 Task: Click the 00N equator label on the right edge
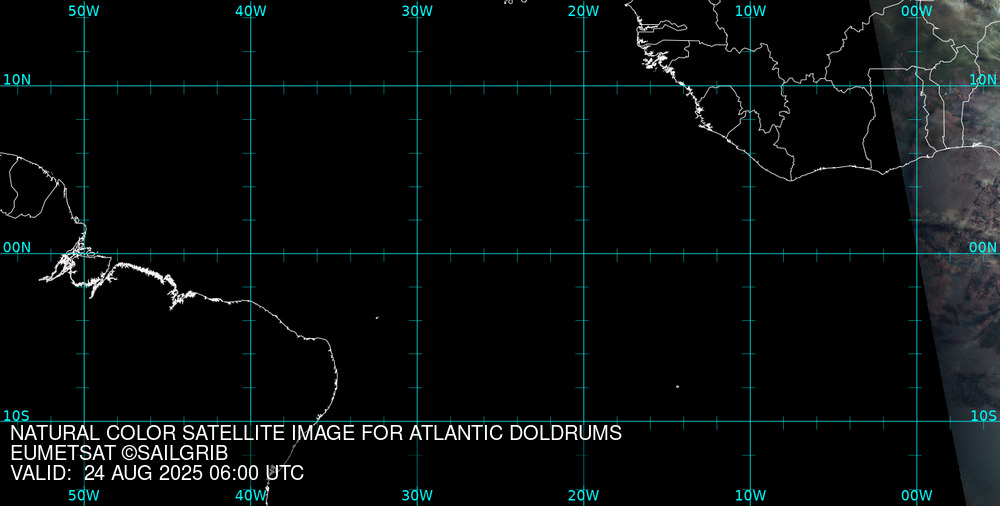coord(983,248)
